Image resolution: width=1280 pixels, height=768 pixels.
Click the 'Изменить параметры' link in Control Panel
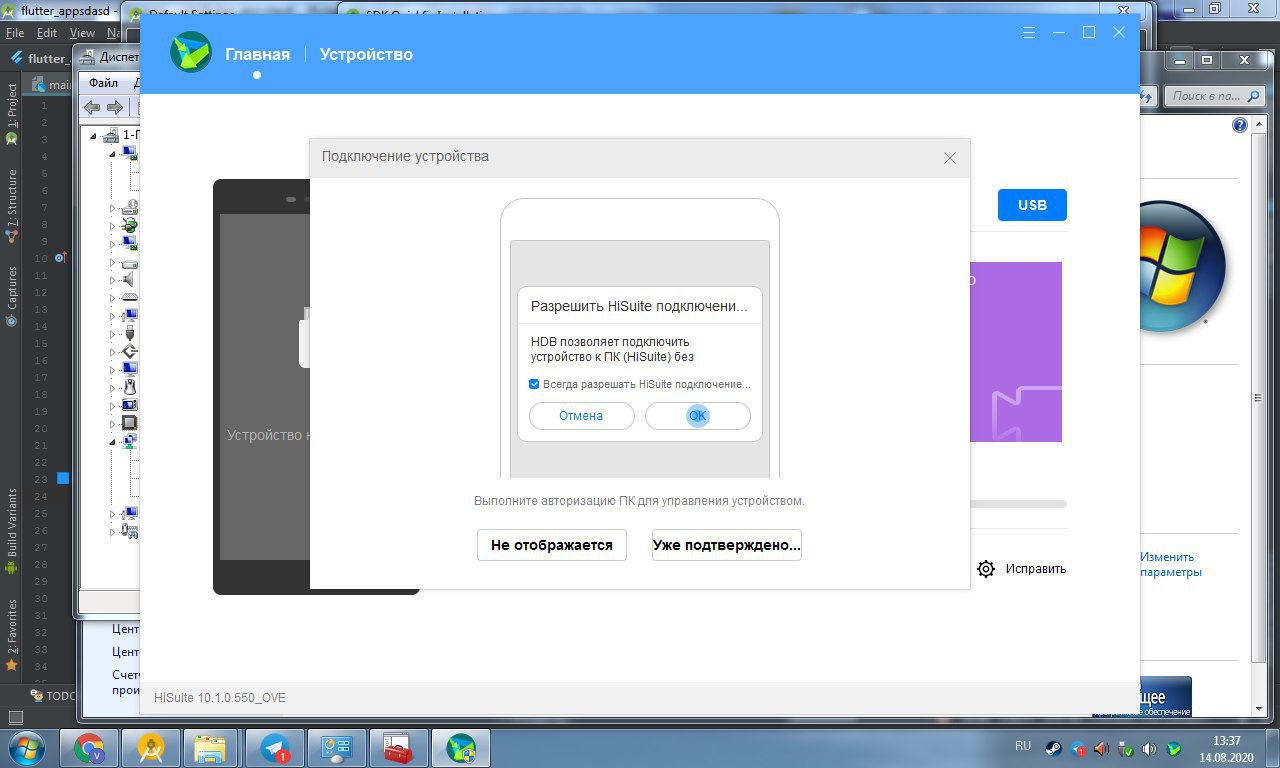1170,565
